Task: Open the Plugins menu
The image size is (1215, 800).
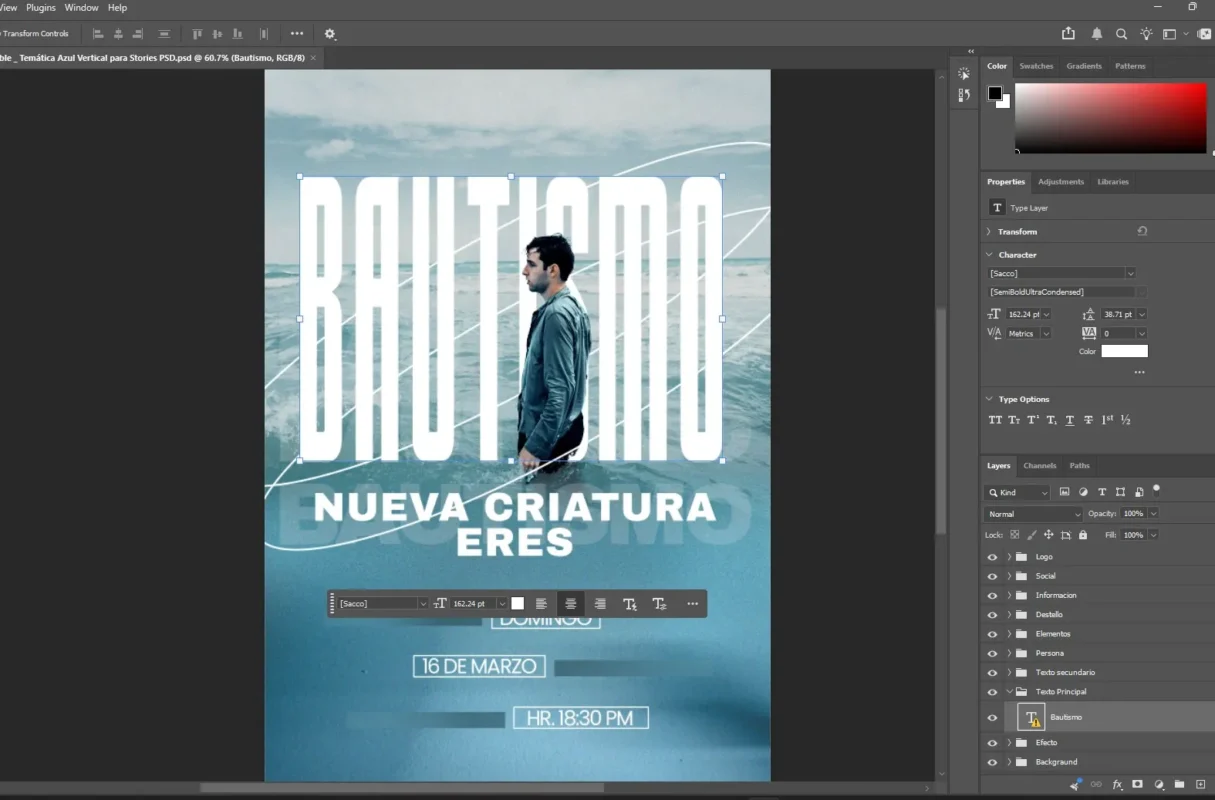Action: point(41,8)
